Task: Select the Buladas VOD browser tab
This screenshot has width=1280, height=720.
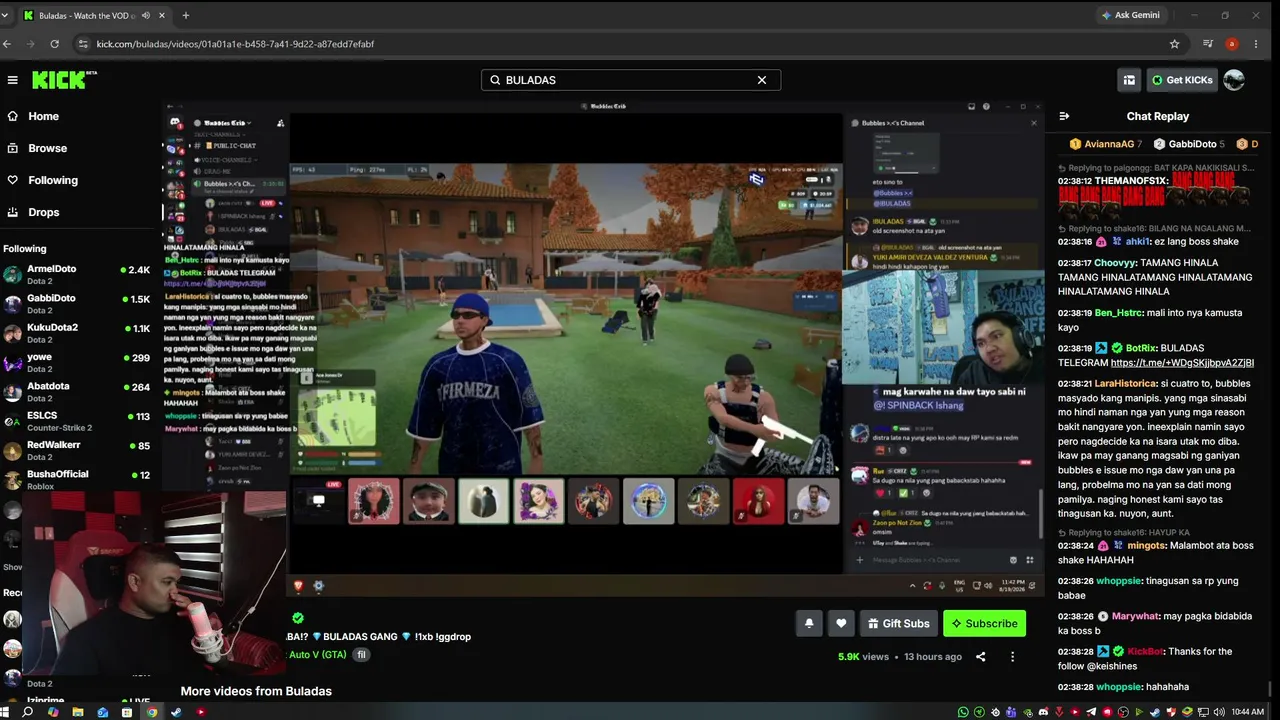Action: tap(93, 15)
